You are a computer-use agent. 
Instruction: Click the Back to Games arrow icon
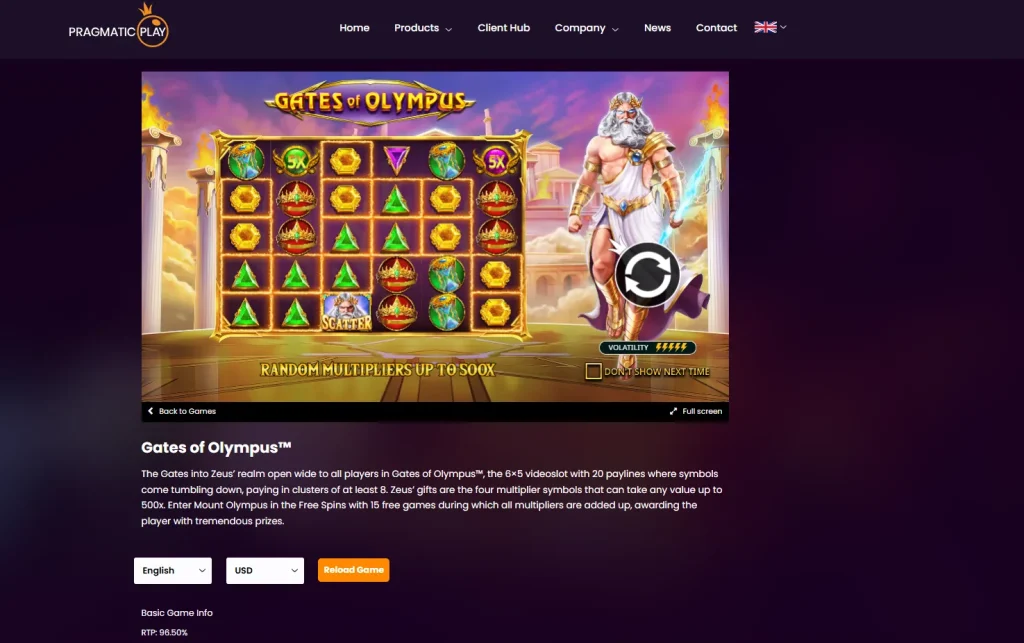(x=151, y=411)
